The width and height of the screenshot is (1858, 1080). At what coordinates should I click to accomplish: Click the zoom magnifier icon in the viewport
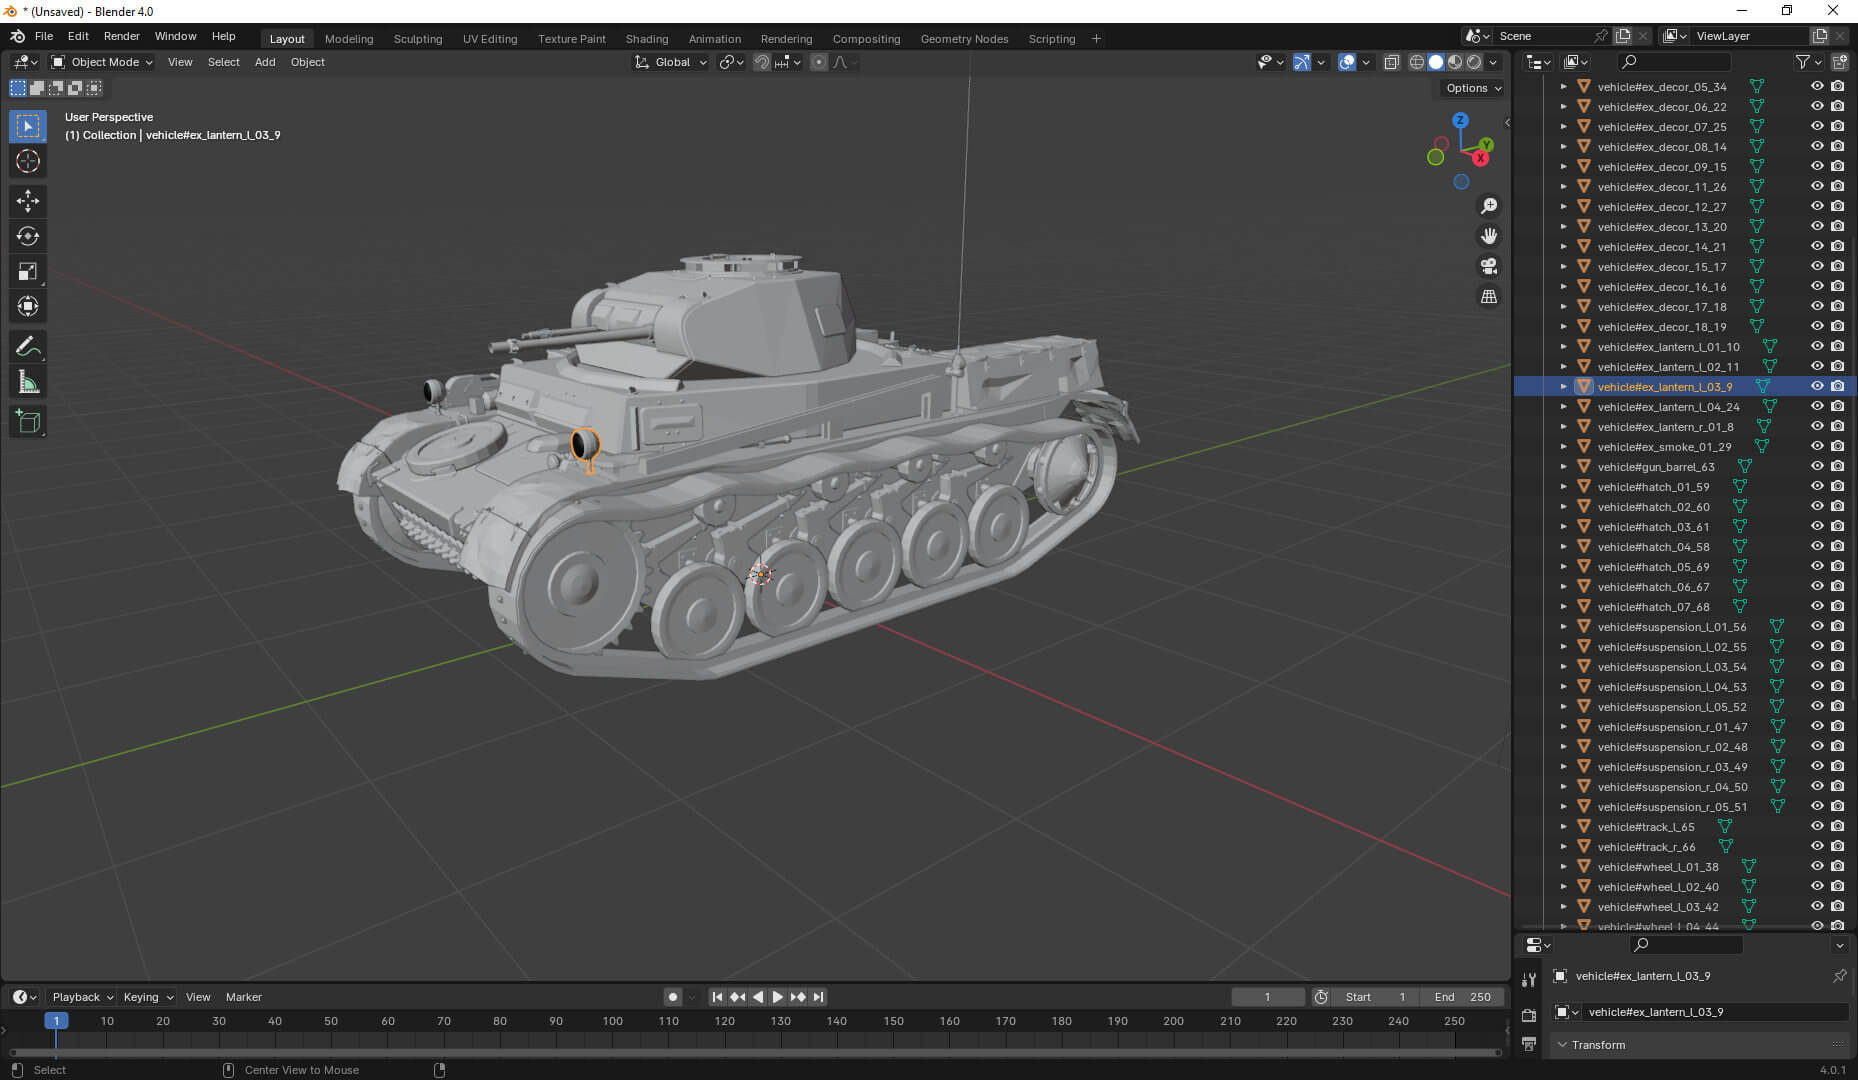point(1489,205)
